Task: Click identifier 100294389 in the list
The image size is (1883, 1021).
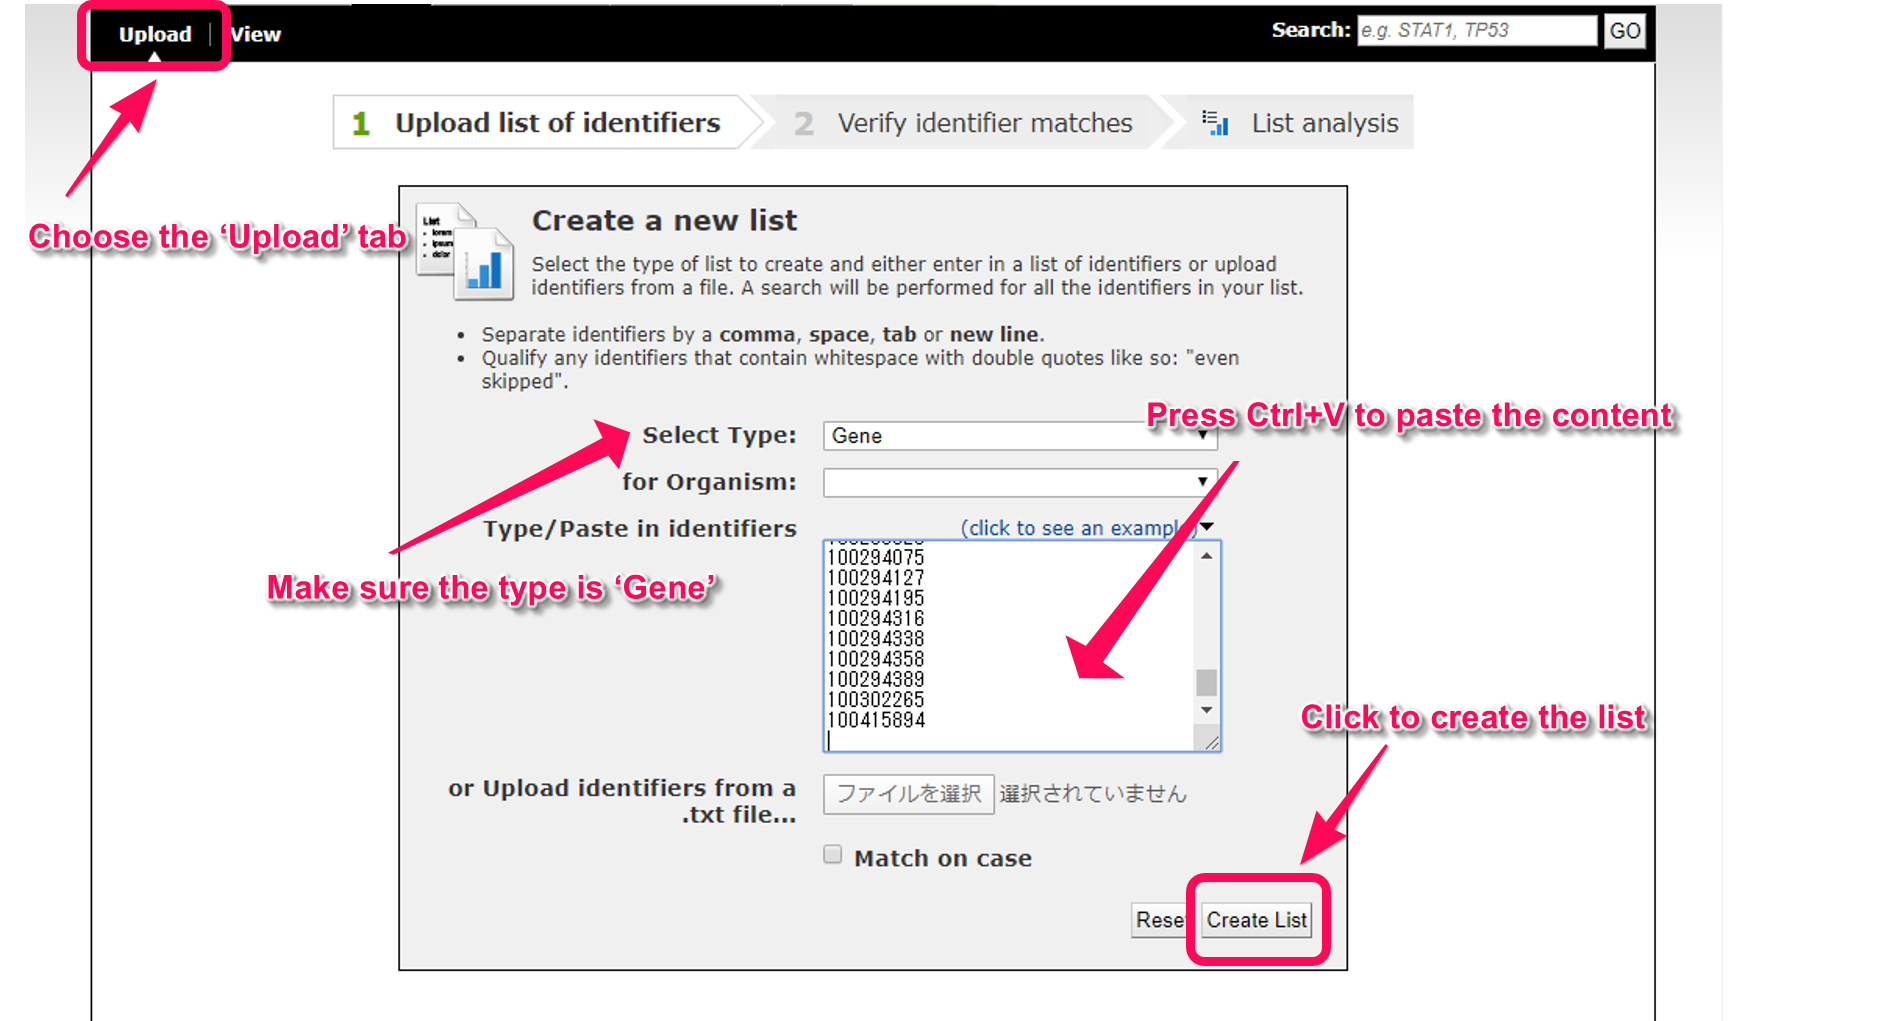Action: [x=876, y=680]
